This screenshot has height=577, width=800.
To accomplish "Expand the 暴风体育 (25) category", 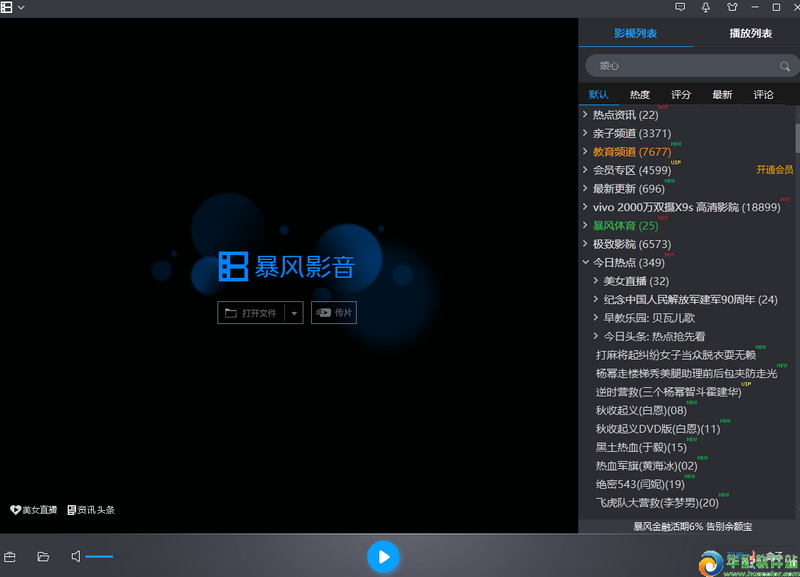I will point(585,225).
